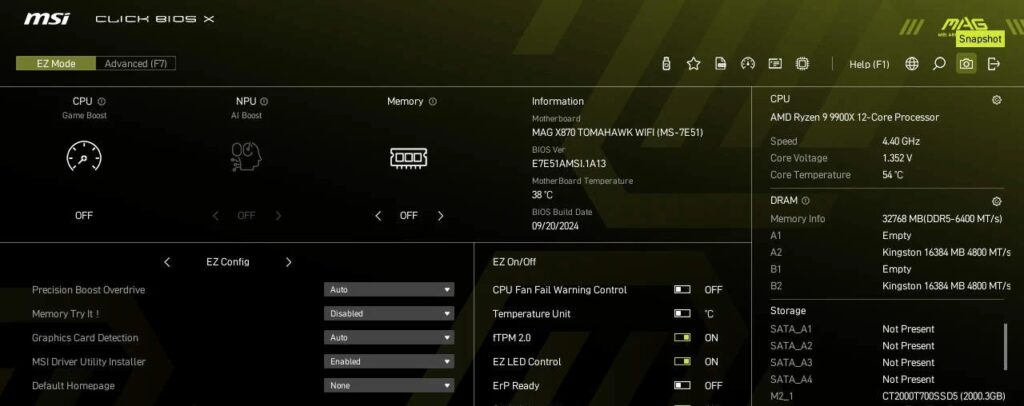Click the Game Boost speedometer icon
Viewport: 1024px width, 406px height.
click(x=84, y=157)
